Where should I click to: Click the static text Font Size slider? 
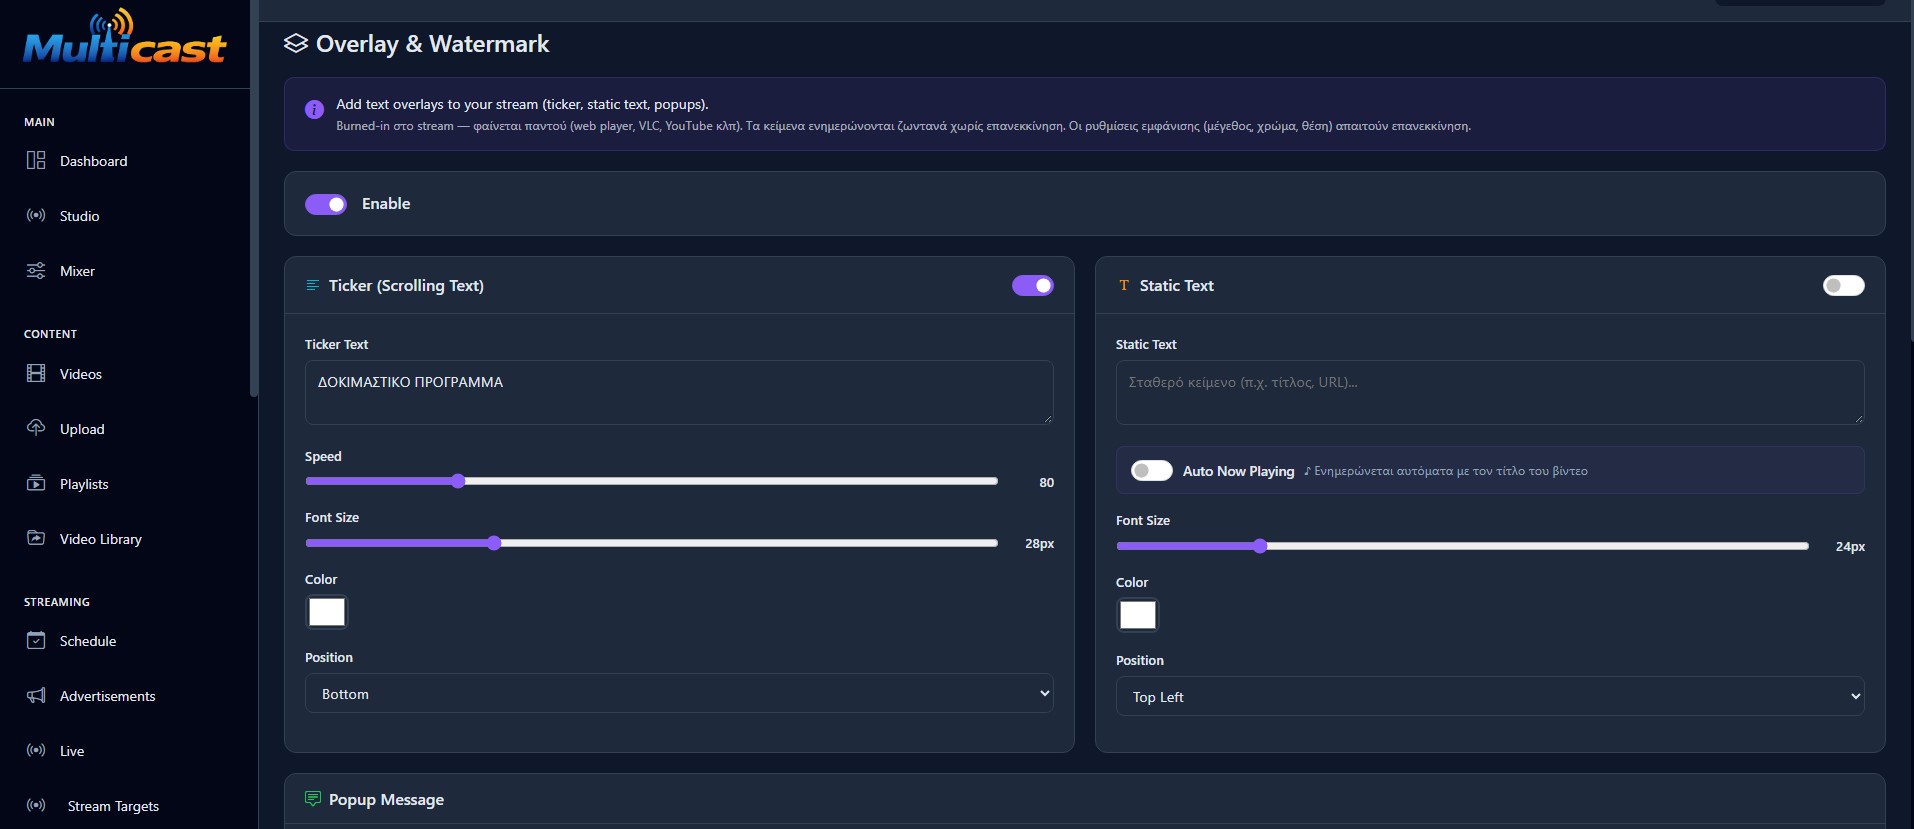1462,546
